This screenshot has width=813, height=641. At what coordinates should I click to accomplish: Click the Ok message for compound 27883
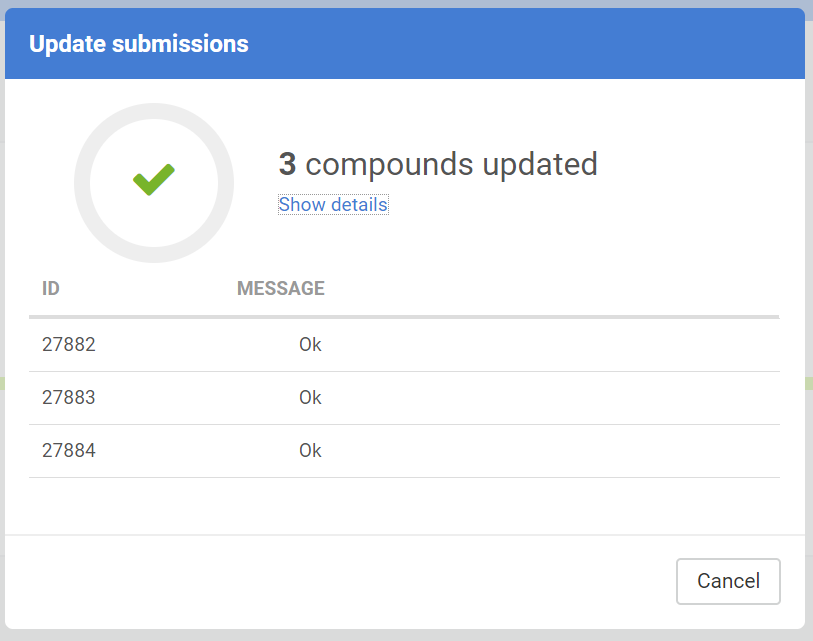point(310,398)
